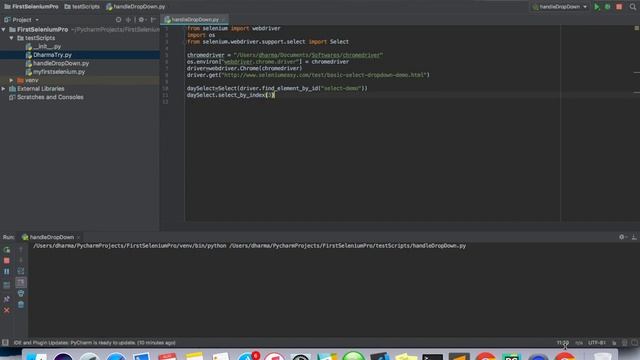This screenshot has width=640, height=360.
Task: Click the seleniumeasy URL string in code
Action: coord(324,75)
